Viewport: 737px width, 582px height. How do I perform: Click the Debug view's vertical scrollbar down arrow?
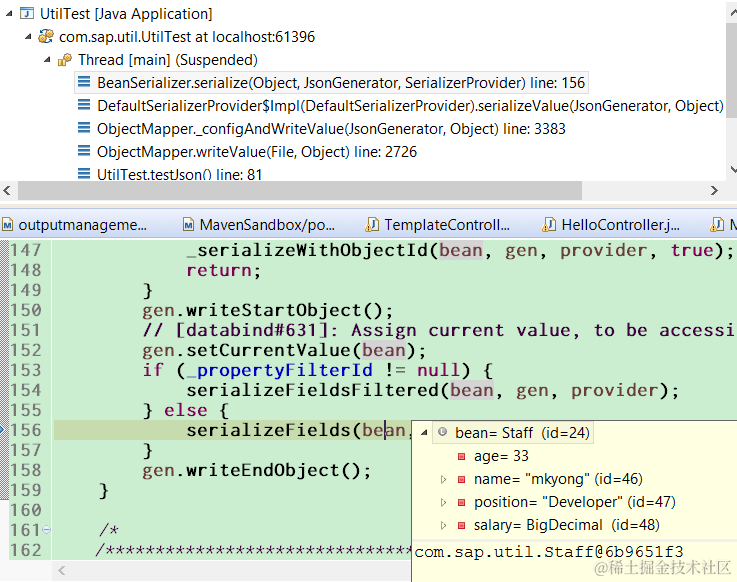[x=732, y=169]
